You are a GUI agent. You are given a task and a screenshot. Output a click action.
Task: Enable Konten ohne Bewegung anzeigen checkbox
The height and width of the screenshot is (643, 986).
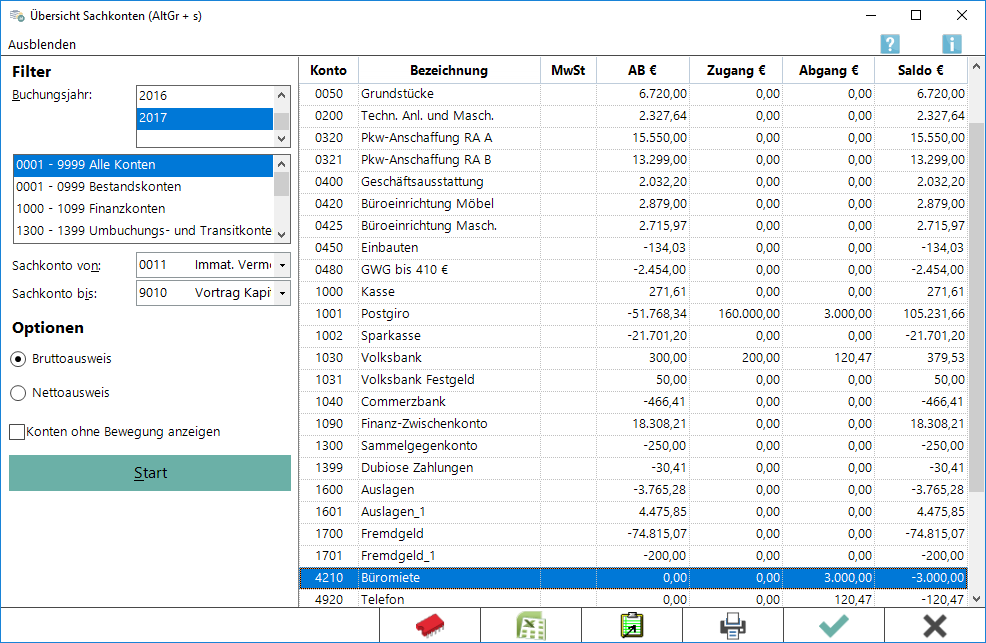click(x=17, y=432)
